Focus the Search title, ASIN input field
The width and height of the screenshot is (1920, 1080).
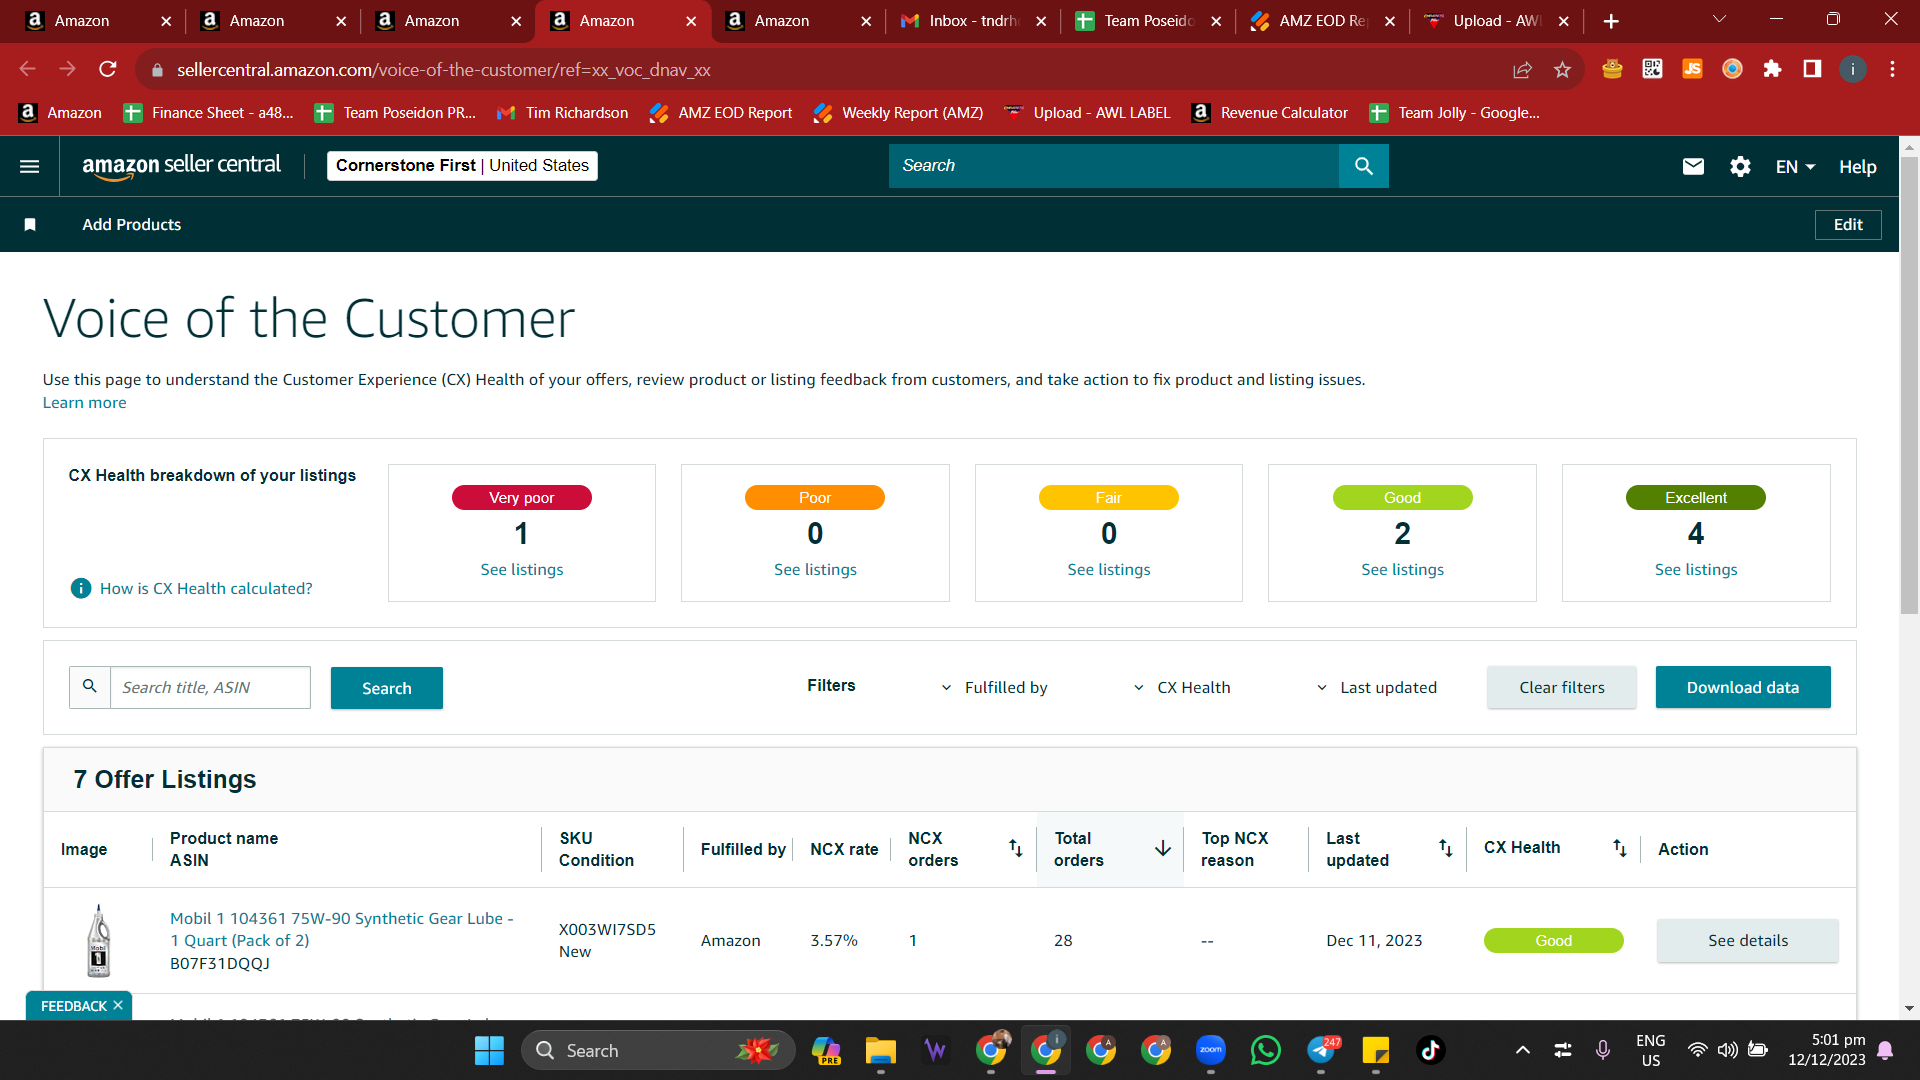coord(210,687)
